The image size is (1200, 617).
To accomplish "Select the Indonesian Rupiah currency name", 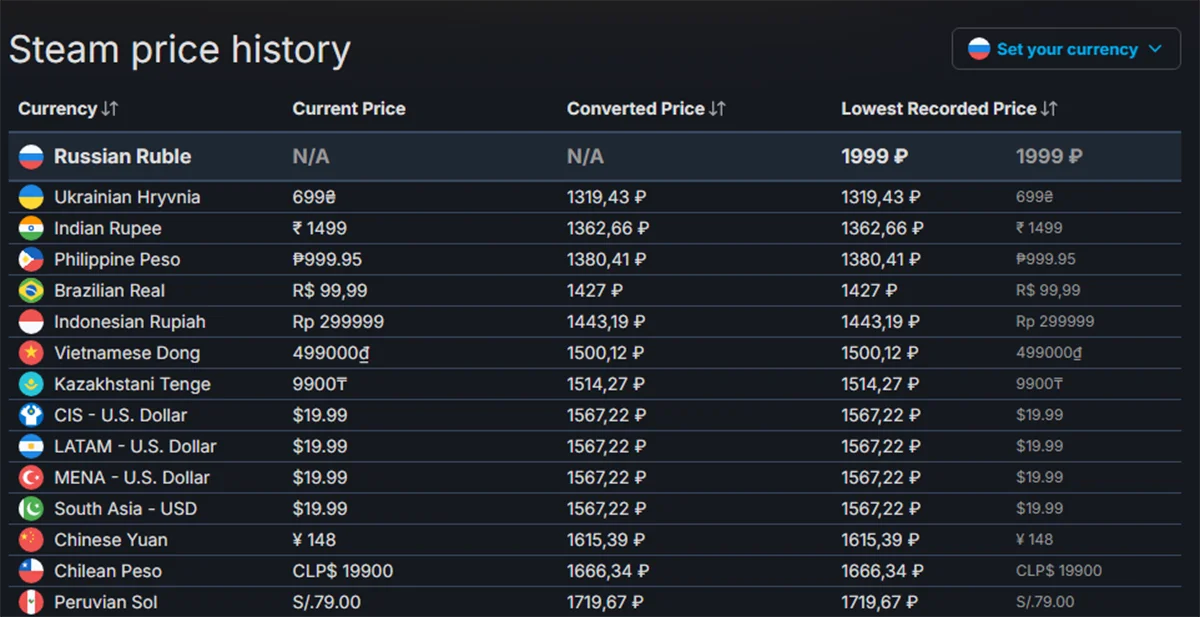I will (x=130, y=322).
